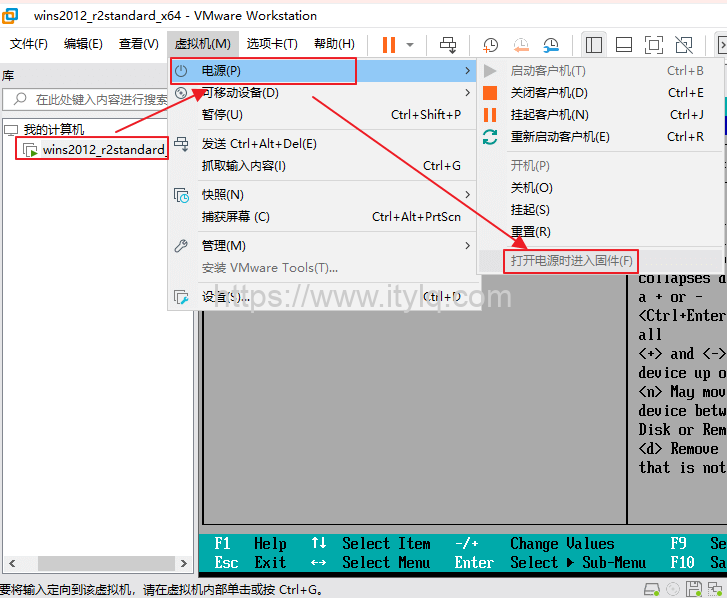Expand the 快照(N) submenu
This screenshot has width=727, height=598.
click(222, 194)
